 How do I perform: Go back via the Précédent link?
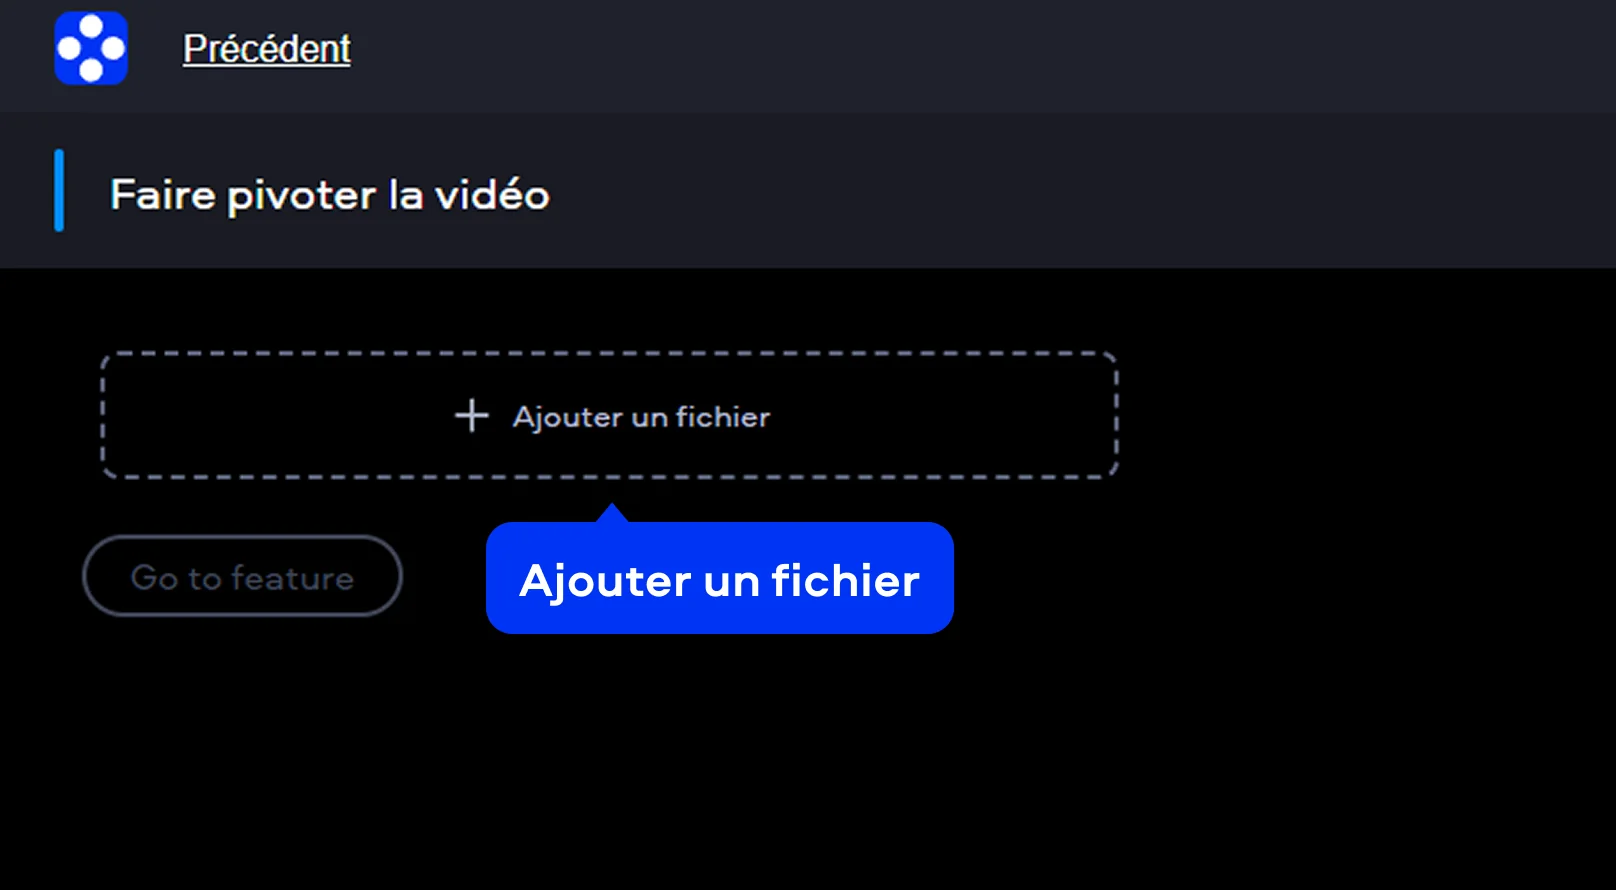tap(266, 48)
